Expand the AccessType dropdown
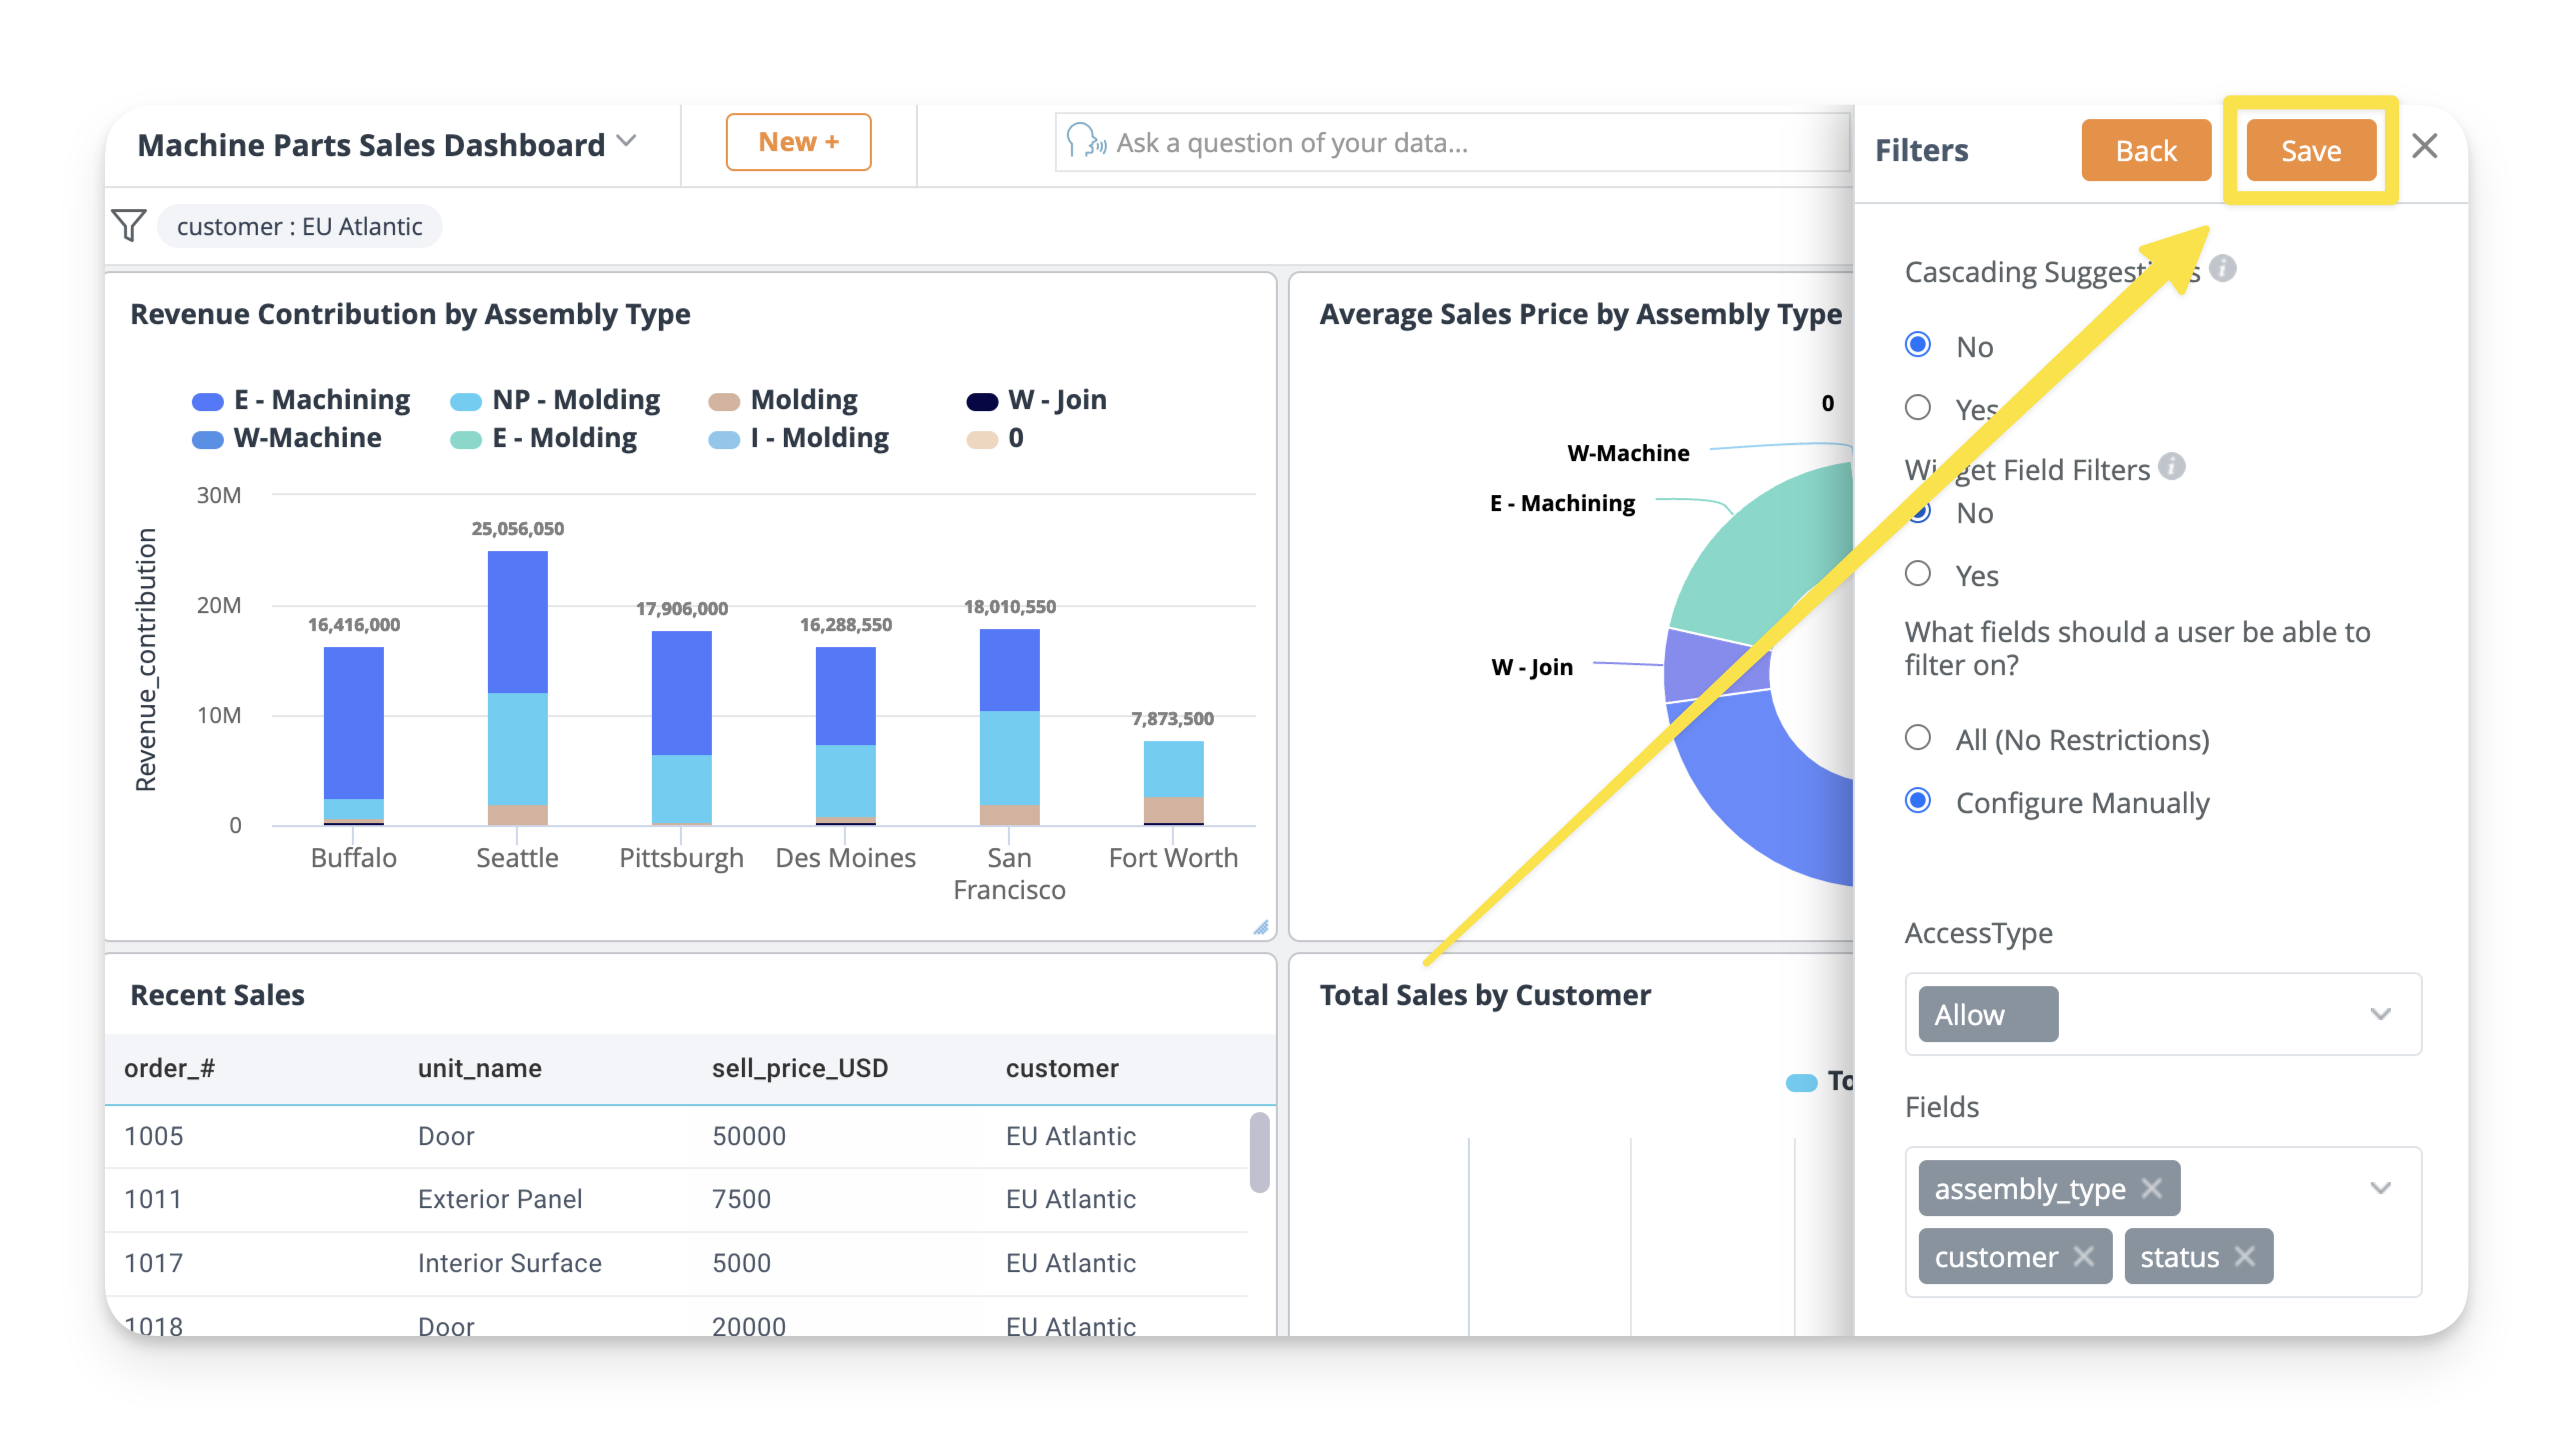This screenshot has height=1441, width=2573. [2379, 1014]
